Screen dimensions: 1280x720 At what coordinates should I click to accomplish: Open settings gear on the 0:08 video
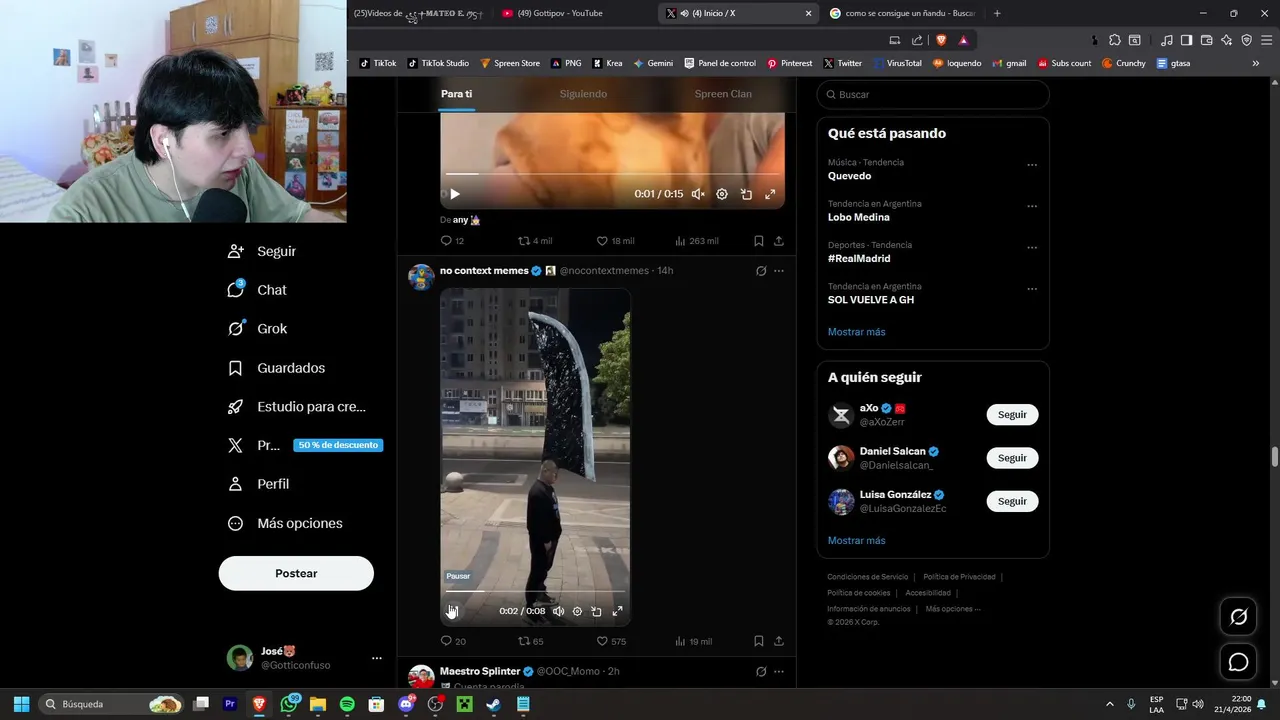click(x=577, y=611)
